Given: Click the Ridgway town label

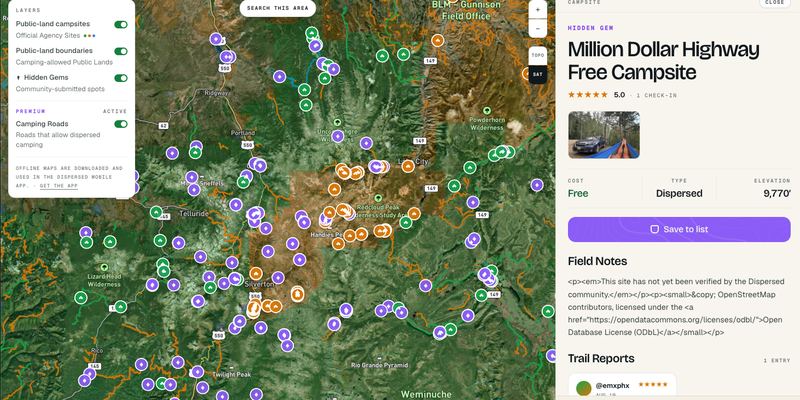Looking at the screenshot, I should 216,93.
